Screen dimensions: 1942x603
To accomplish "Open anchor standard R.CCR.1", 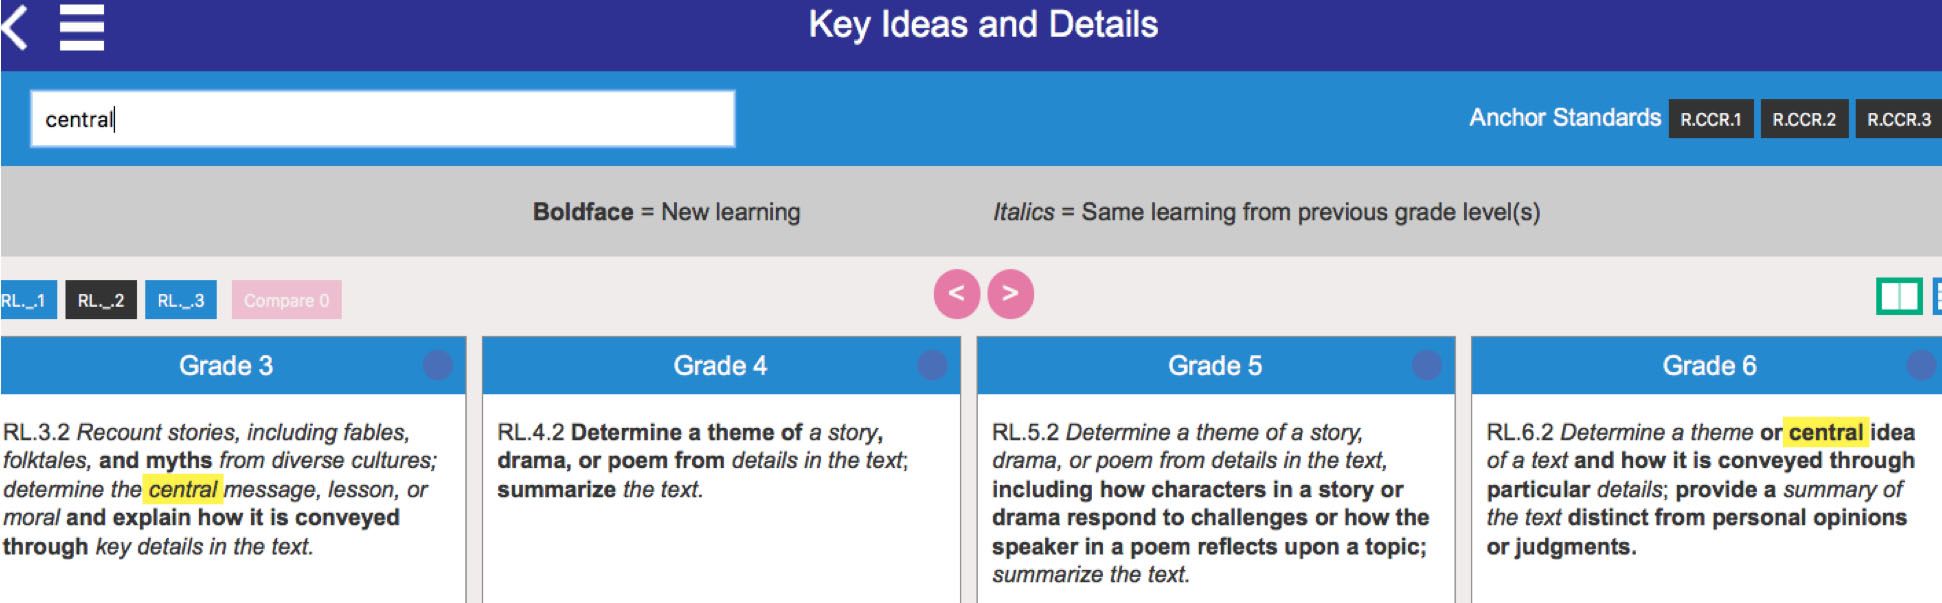I will pos(1710,119).
